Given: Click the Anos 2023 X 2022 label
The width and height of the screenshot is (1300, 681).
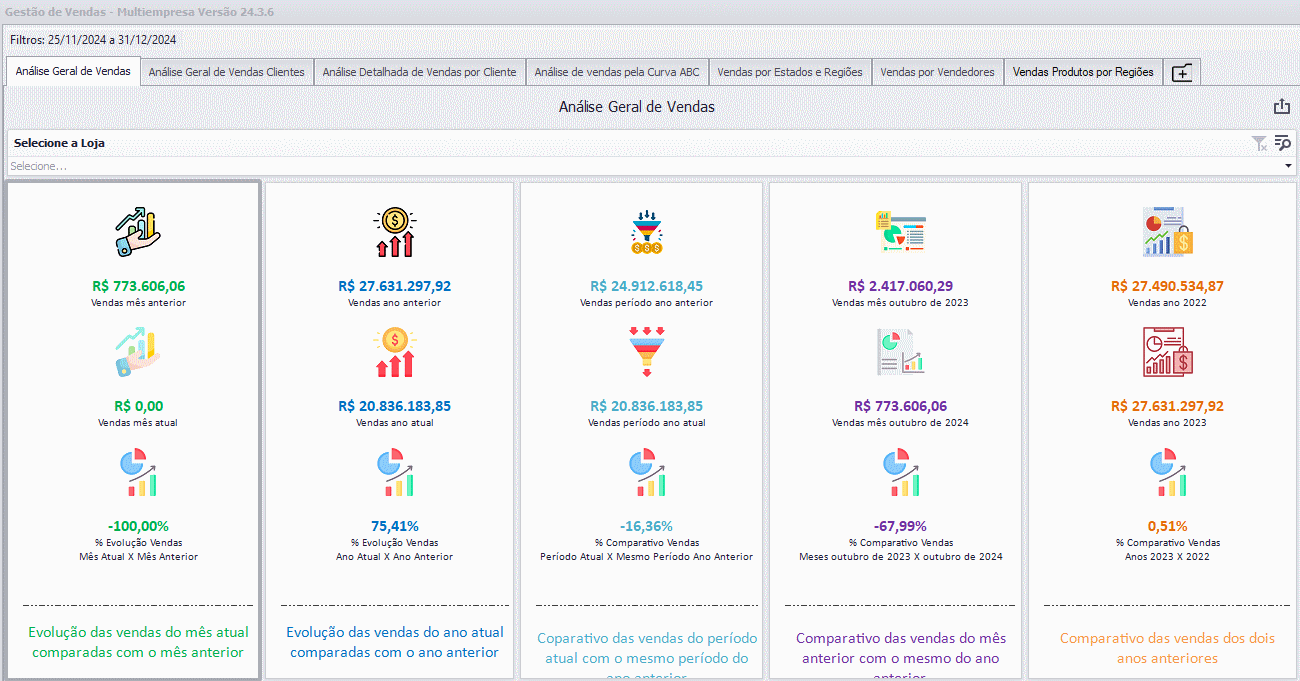Looking at the screenshot, I should coord(1167,556).
